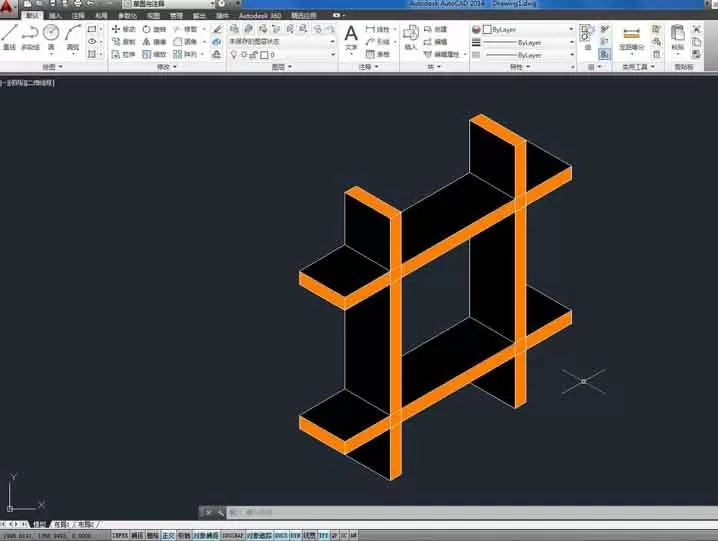Click the Array (阵列) tool
Screen dimensions: 718x541
click(x=185, y=55)
